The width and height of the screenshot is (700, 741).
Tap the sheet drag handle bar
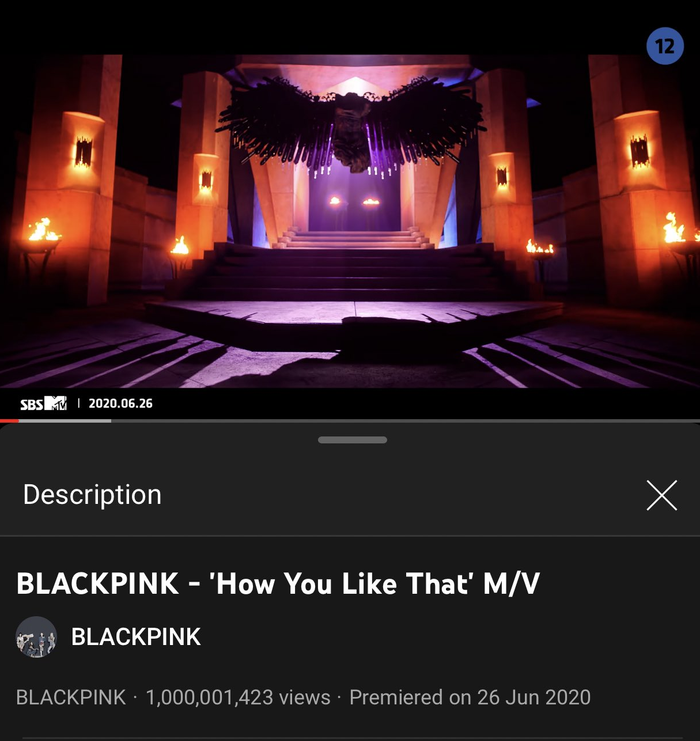click(353, 440)
